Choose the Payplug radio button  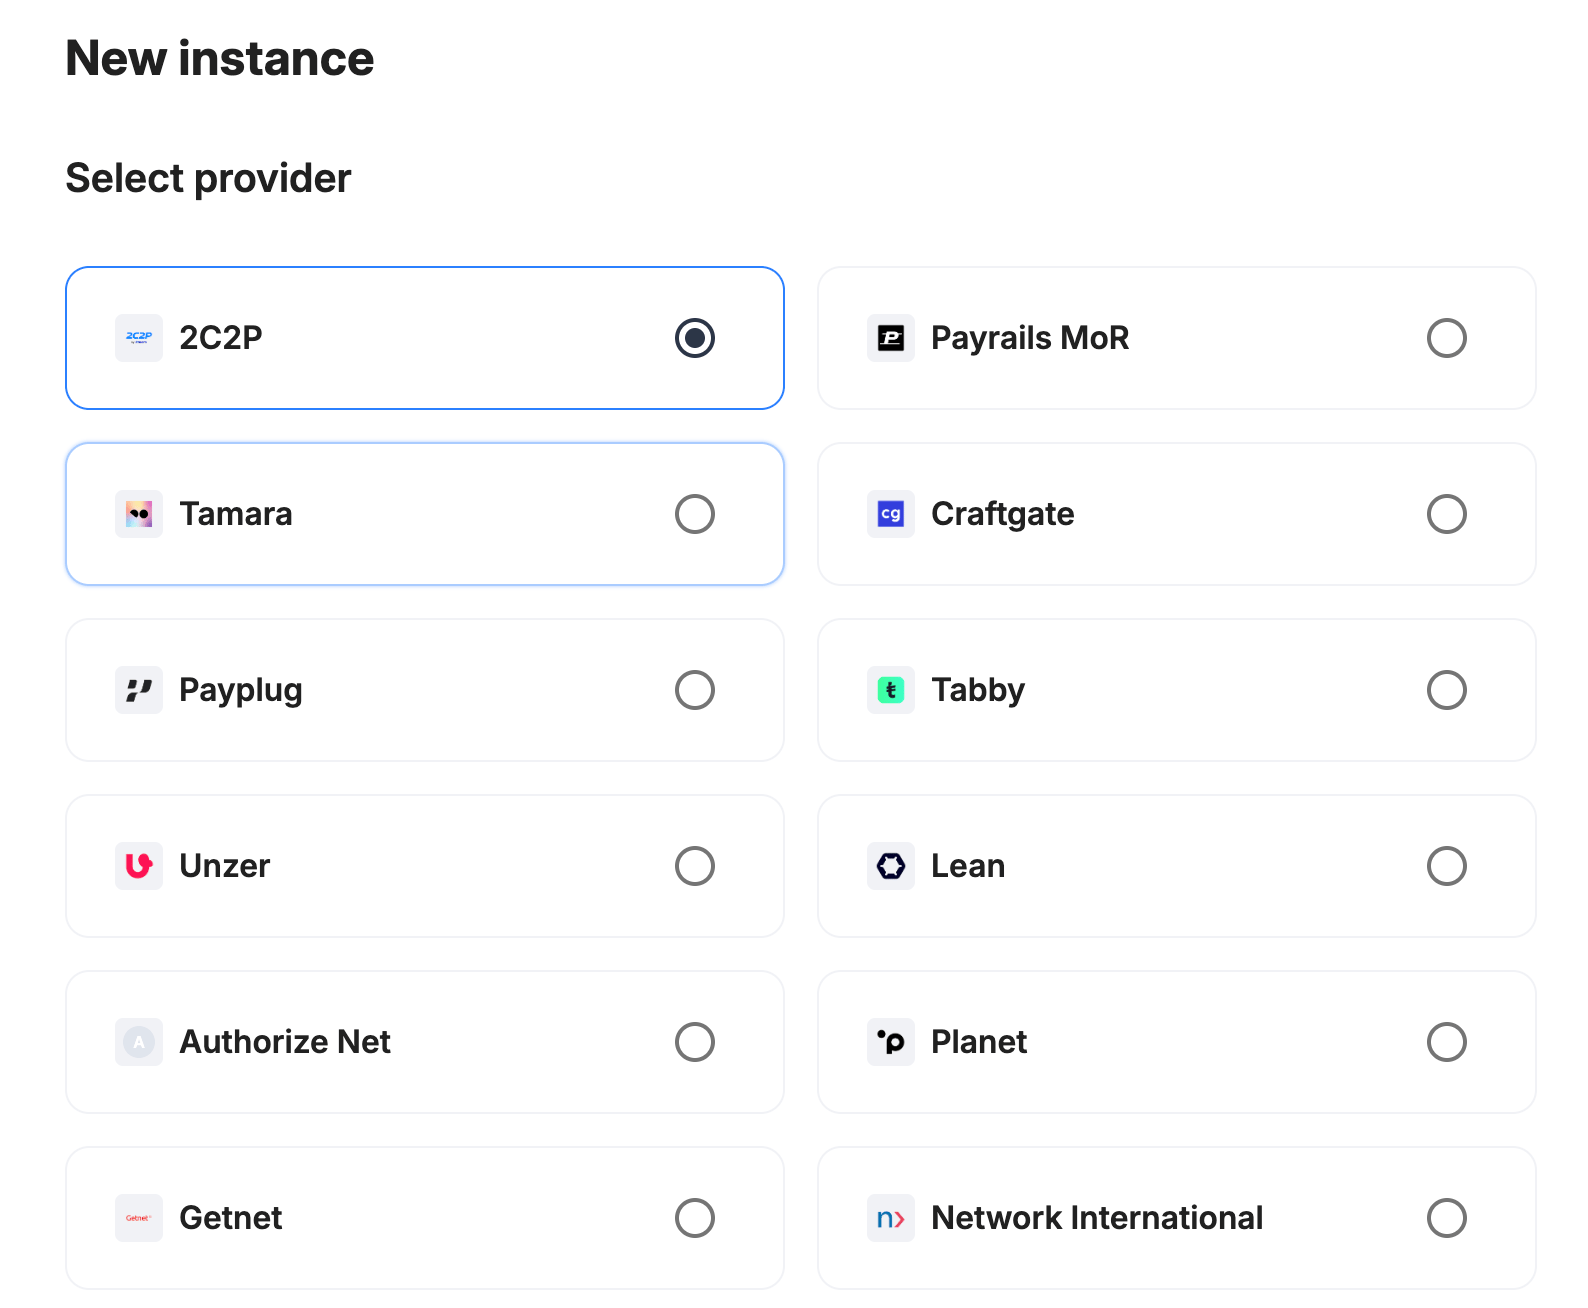pyautogui.click(x=695, y=690)
